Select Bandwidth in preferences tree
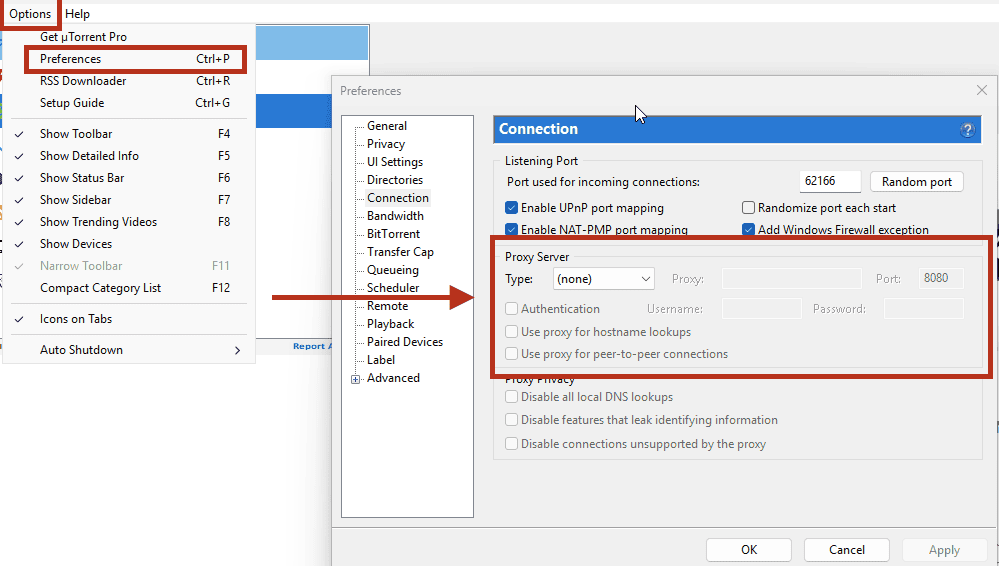Screen dimensions: 999x566 395,215
